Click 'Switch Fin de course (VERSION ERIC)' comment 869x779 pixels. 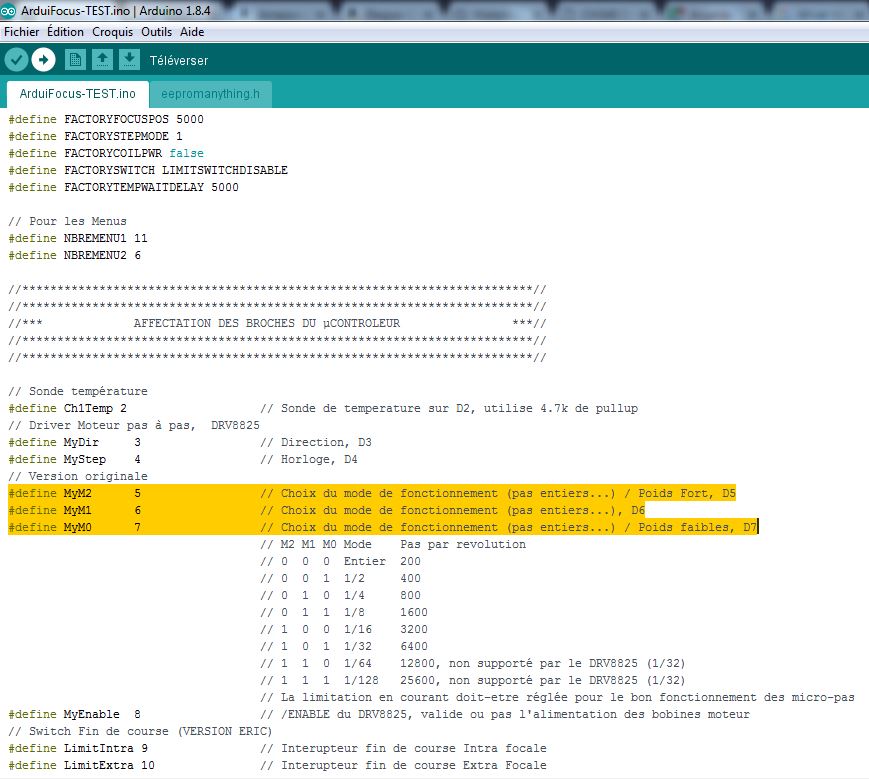pos(140,731)
